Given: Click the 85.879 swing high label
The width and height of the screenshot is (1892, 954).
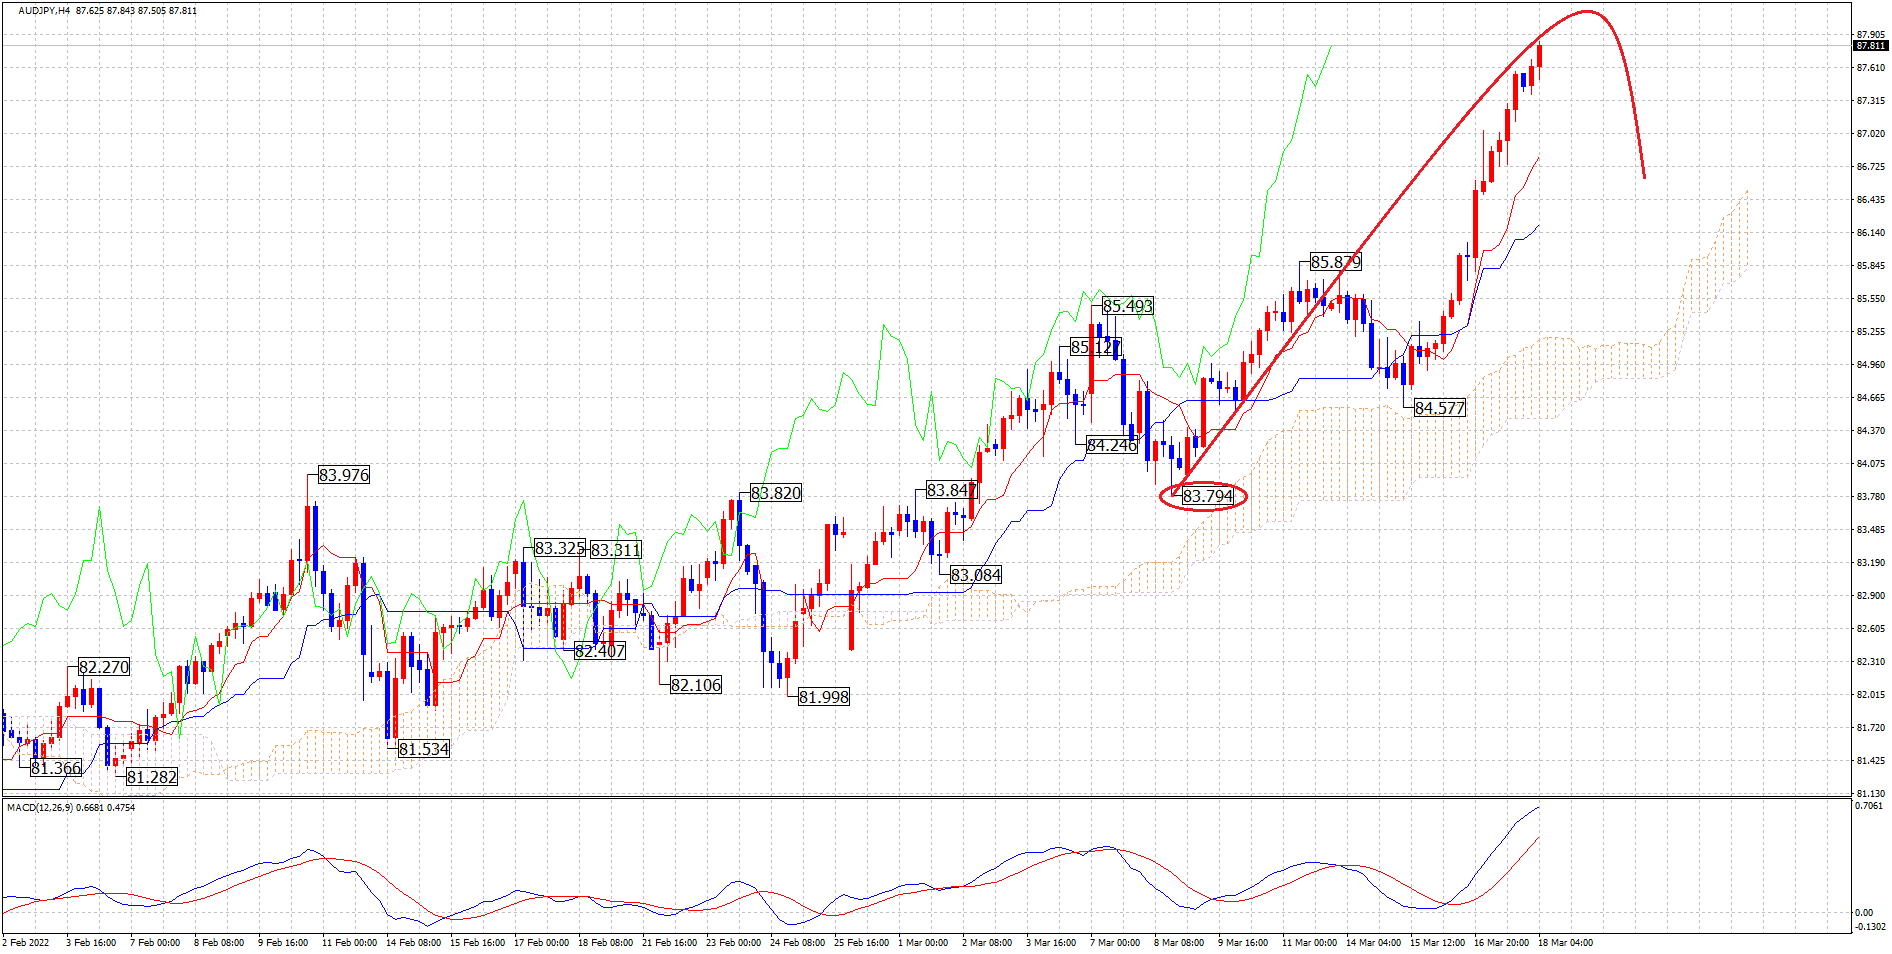Looking at the screenshot, I should tap(1335, 262).
